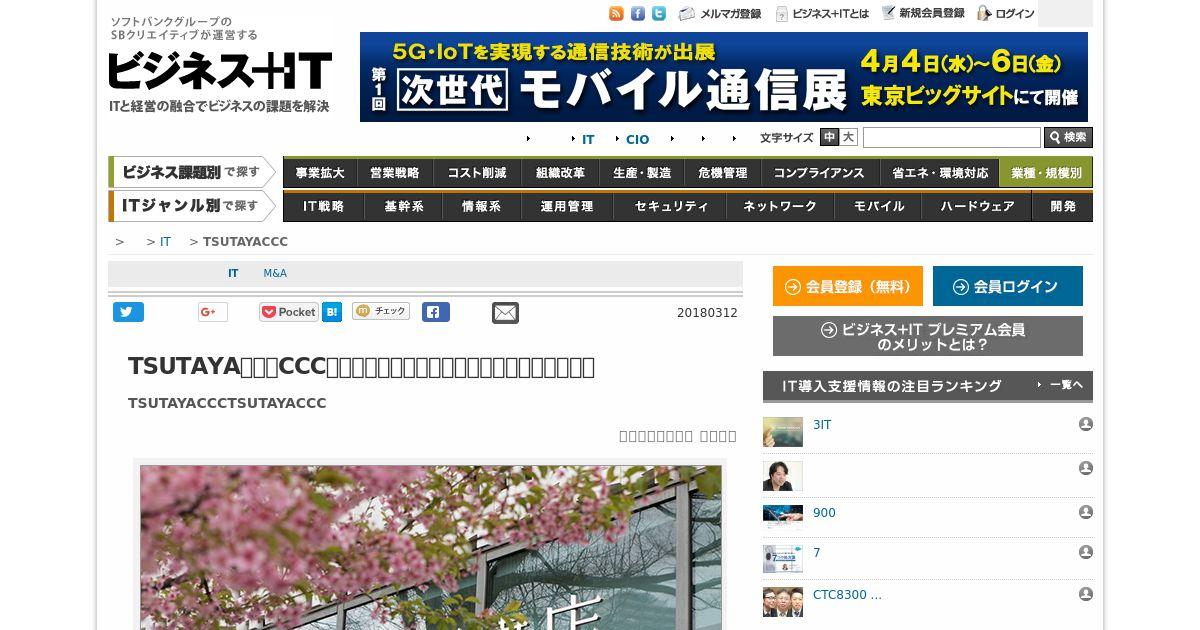Open the 運用管理 genre tab

click(567, 206)
